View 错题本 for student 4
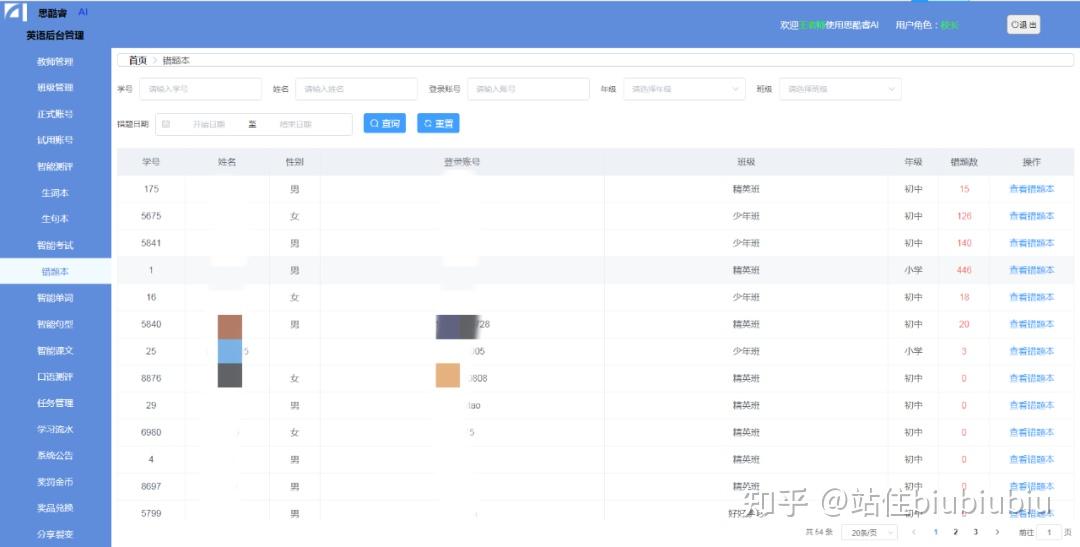This screenshot has width=1080, height=547. 1031,460
